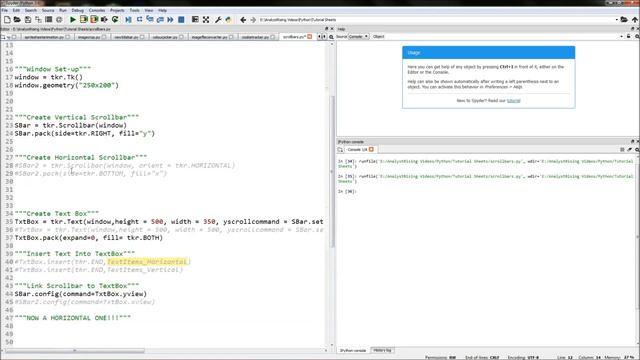Expand working directory path dropdown arrow
This screenshot has width=640, height=360.
pos(616,20)
